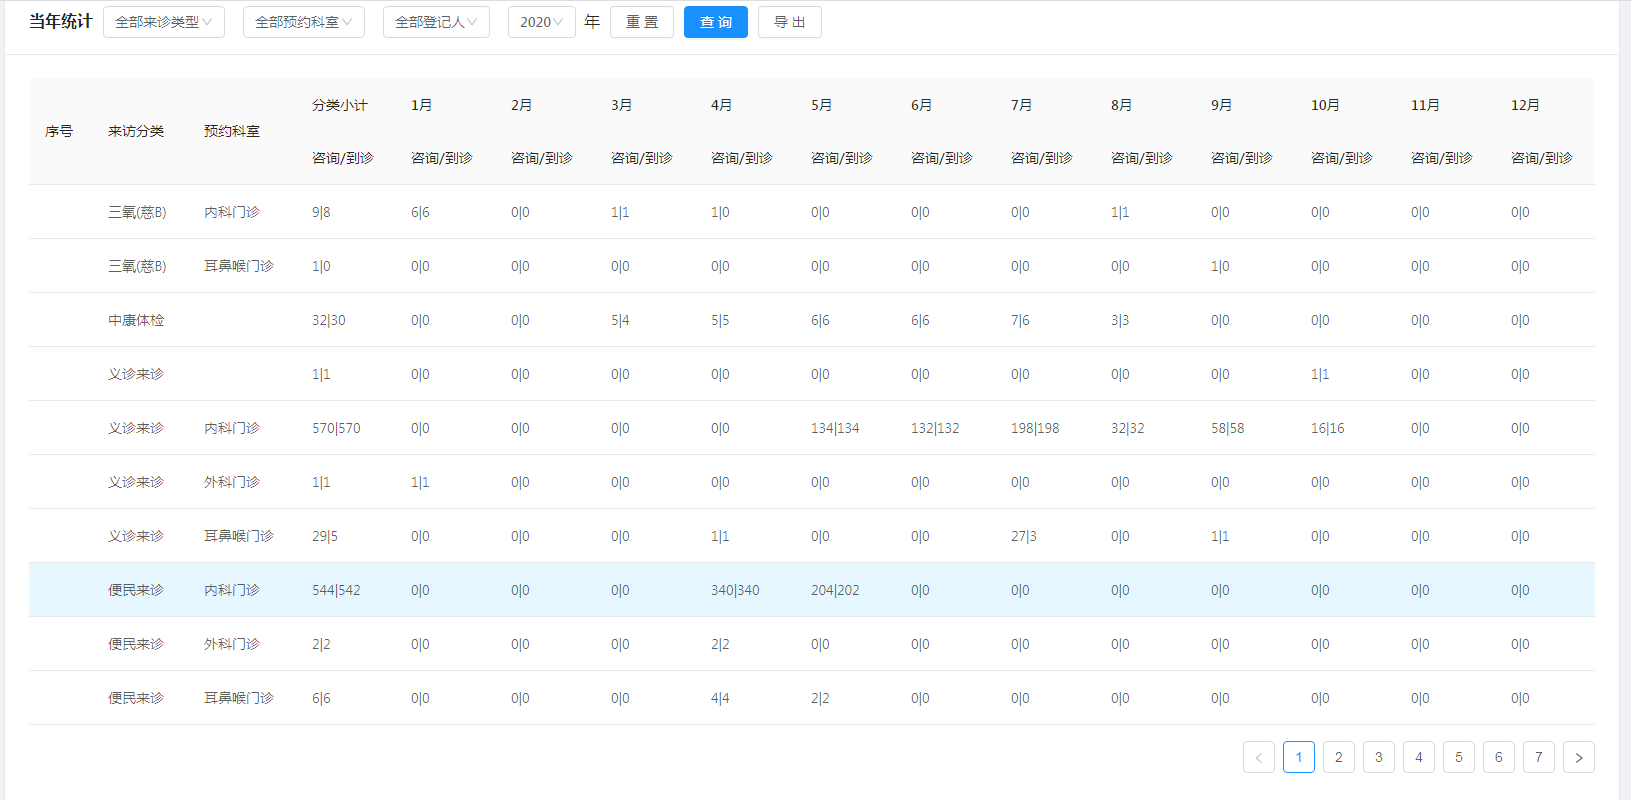Click the 12月 column header
1631x800 pixels.
click(x=1526, y=105)
